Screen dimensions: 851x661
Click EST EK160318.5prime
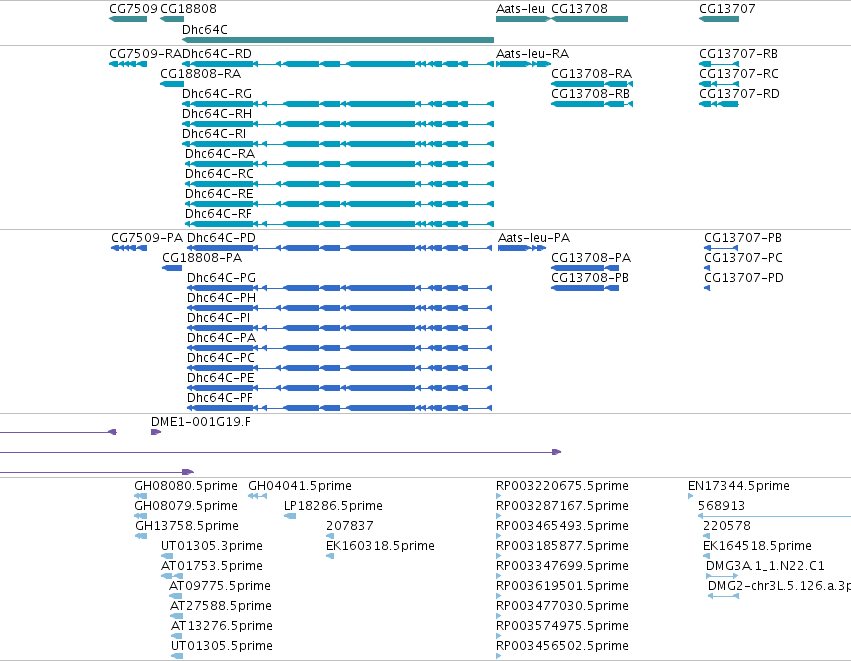[x=380, y=546]
